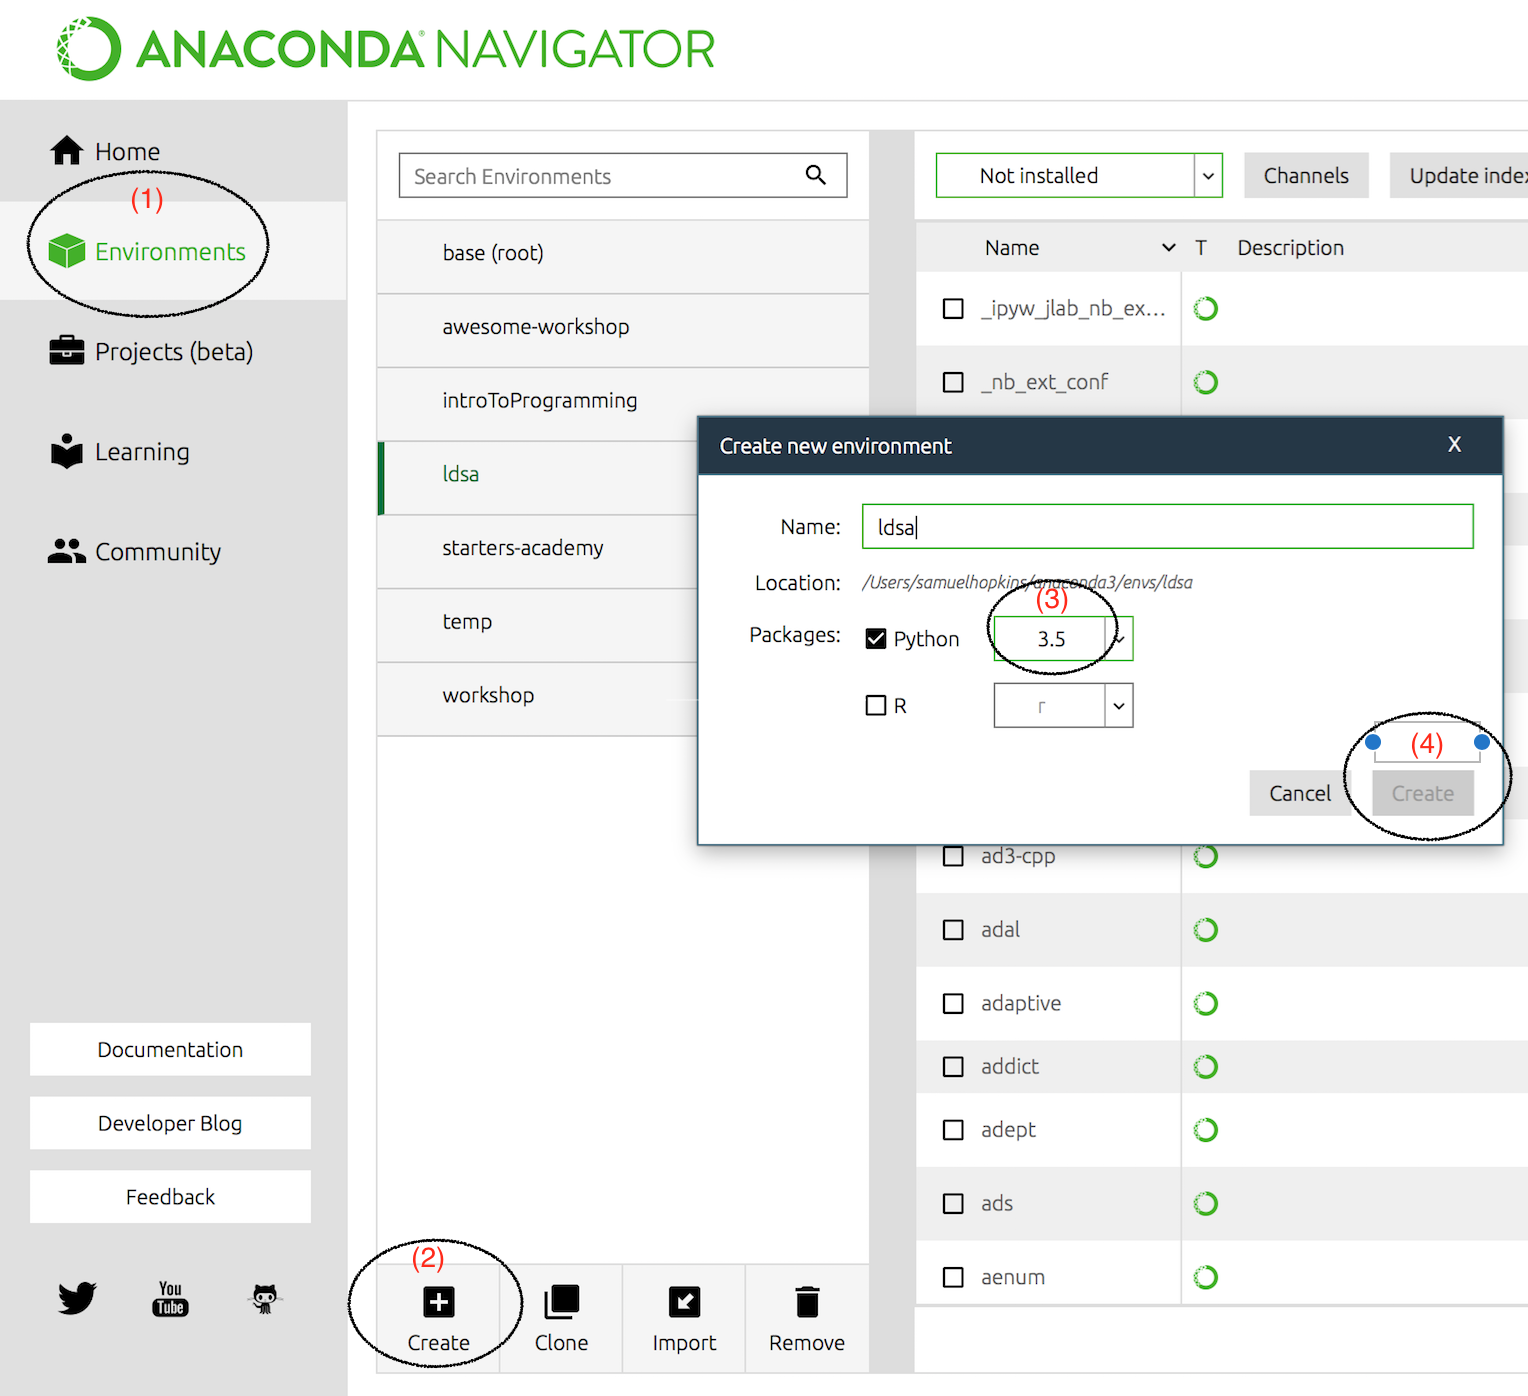Click the Anaconda Navigator logo

[x=386, y=49]
